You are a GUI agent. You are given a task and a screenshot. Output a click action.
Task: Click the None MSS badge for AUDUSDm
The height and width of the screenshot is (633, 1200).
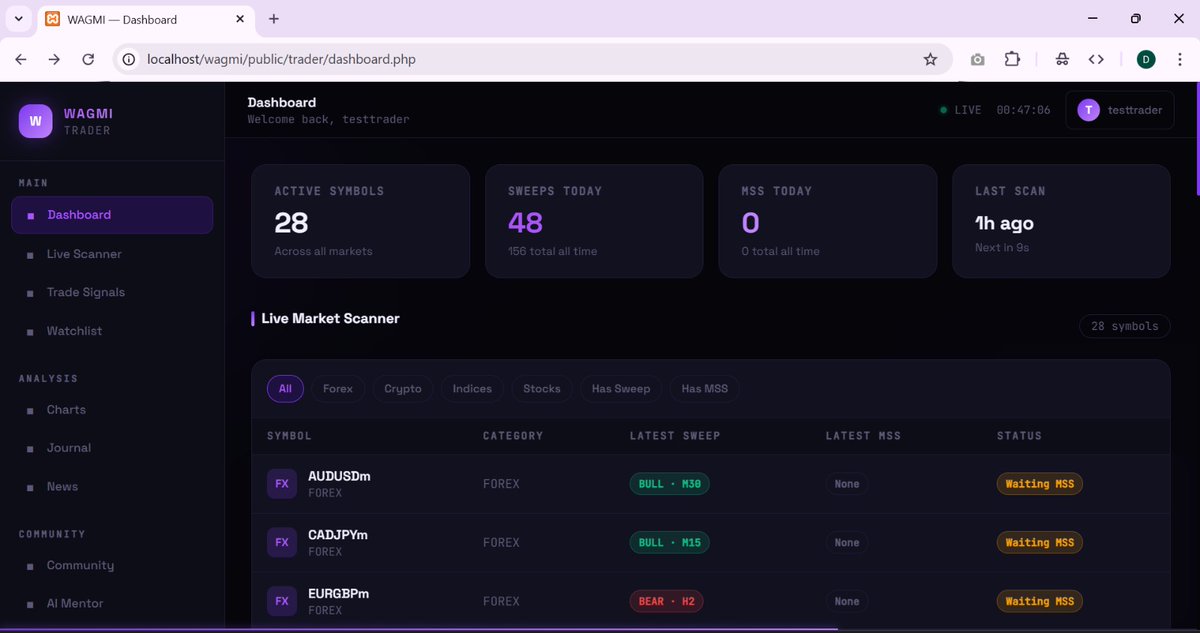[x=847, y=484]
